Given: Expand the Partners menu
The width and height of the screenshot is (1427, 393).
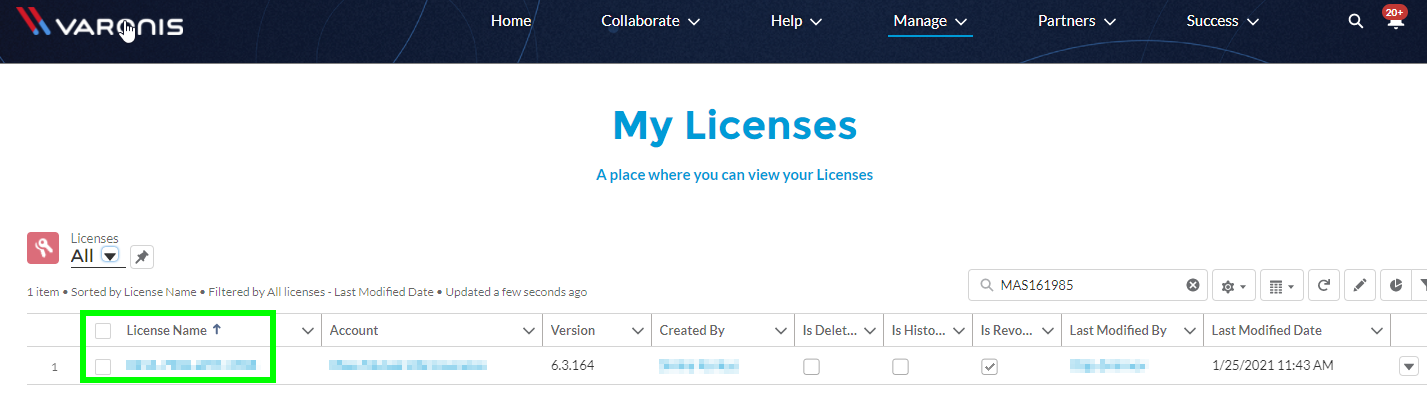Looking at the screenshot, I should pos(1077,21).
